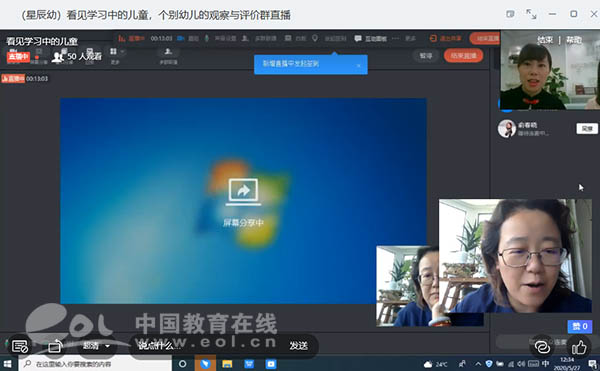Open the Windows notification center
The width and height of the screenshot is (600, 371).
(x=592, y=364)
